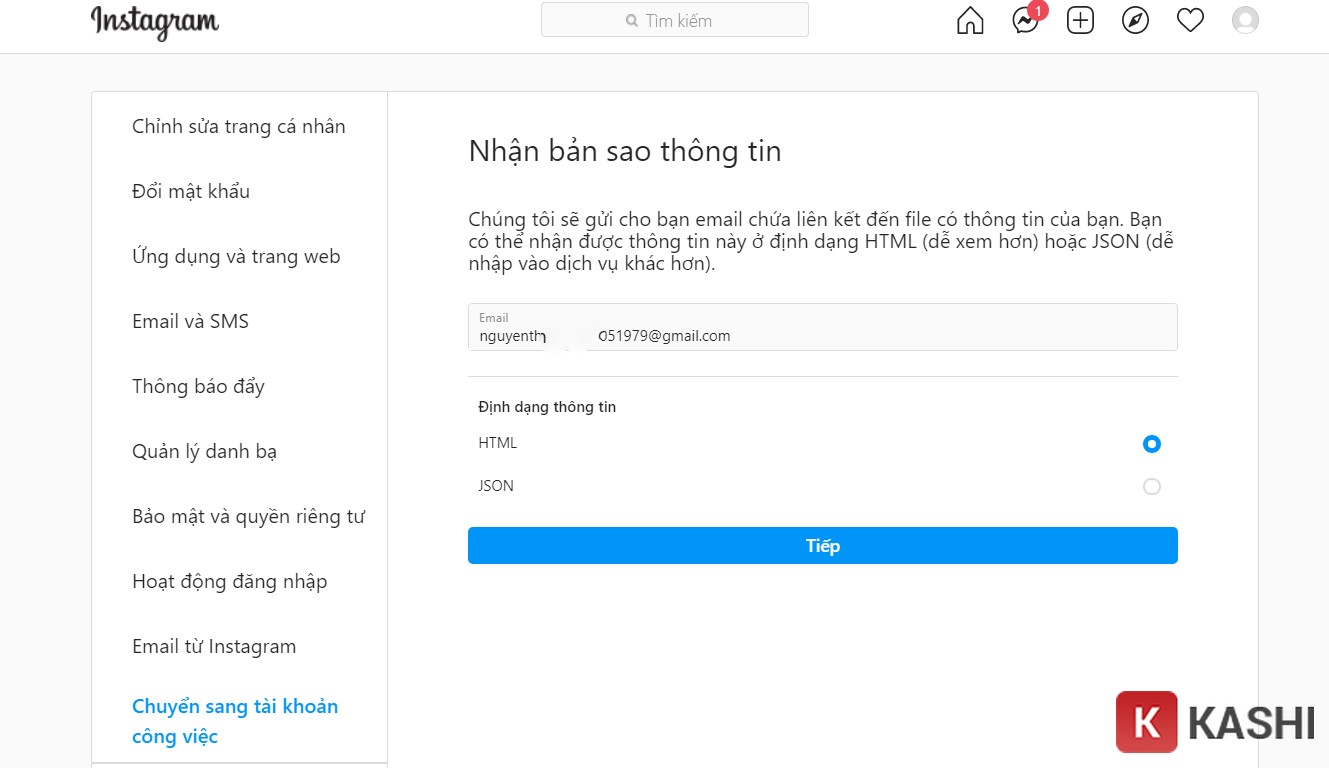Click the Instagram logo
This screenshot has width=1329, height=768.
pos(154,22)
